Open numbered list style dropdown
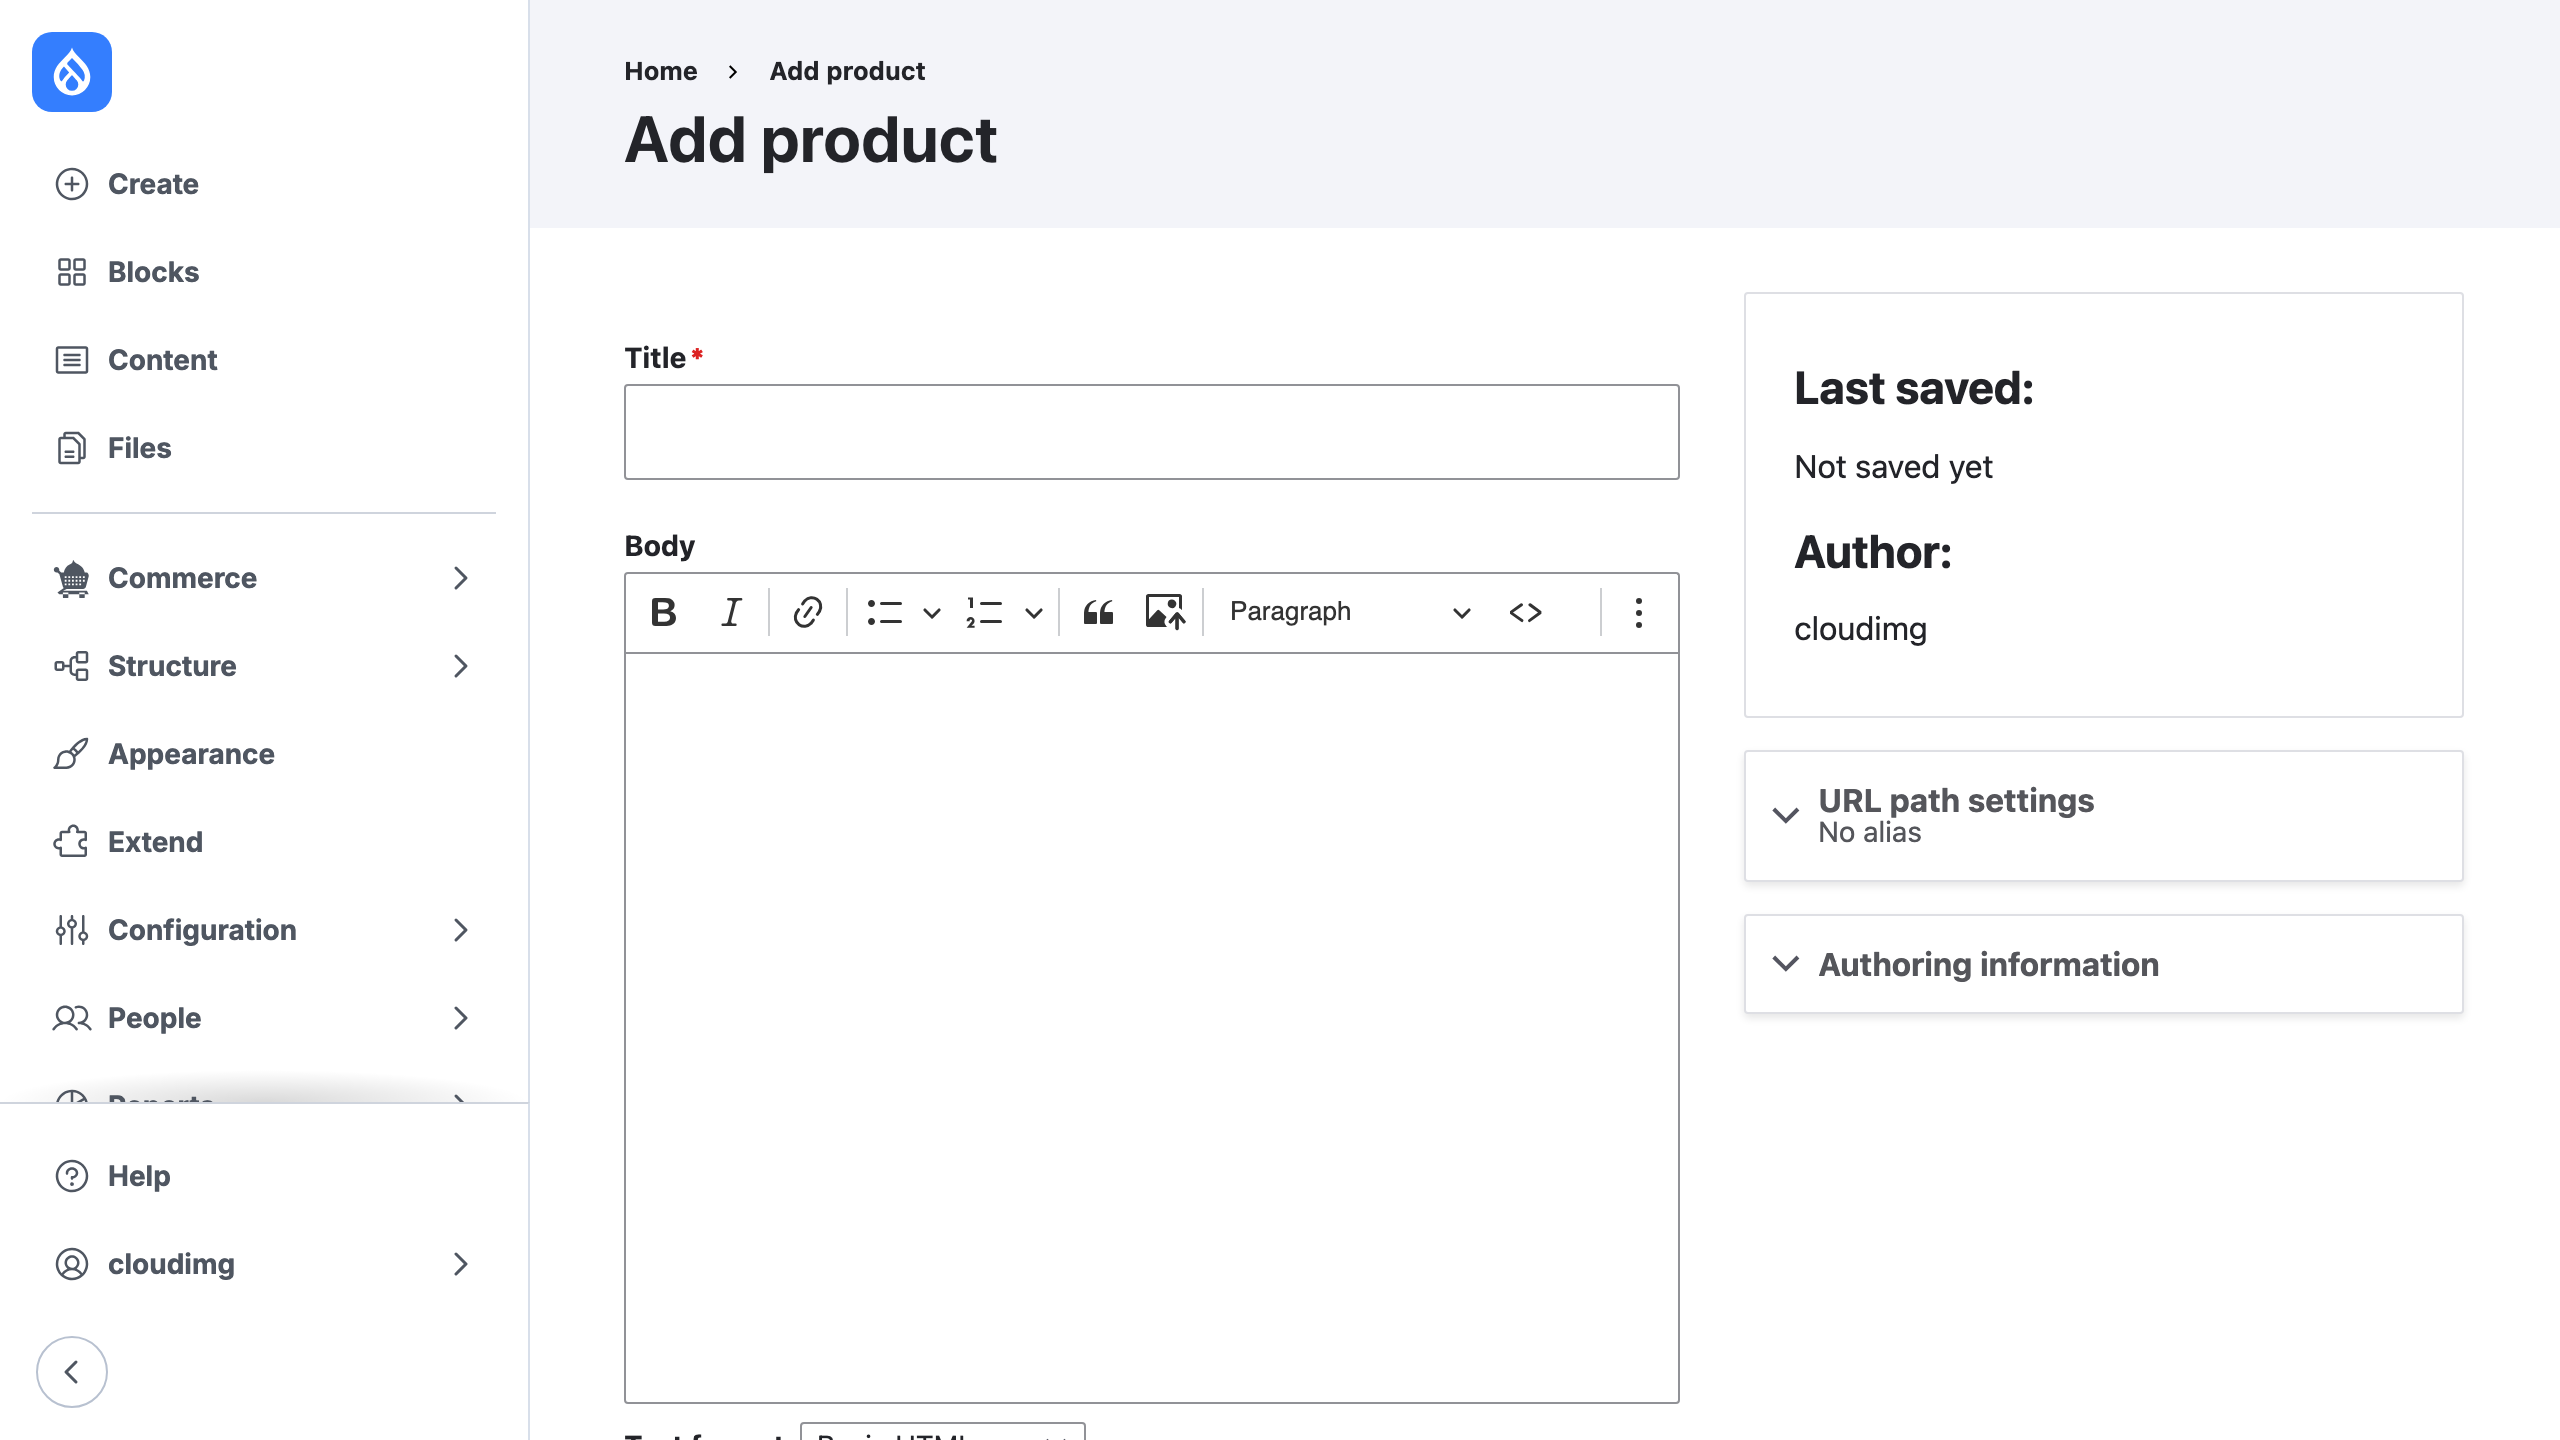2560x1440 pixels. (x=1033, y=612)
